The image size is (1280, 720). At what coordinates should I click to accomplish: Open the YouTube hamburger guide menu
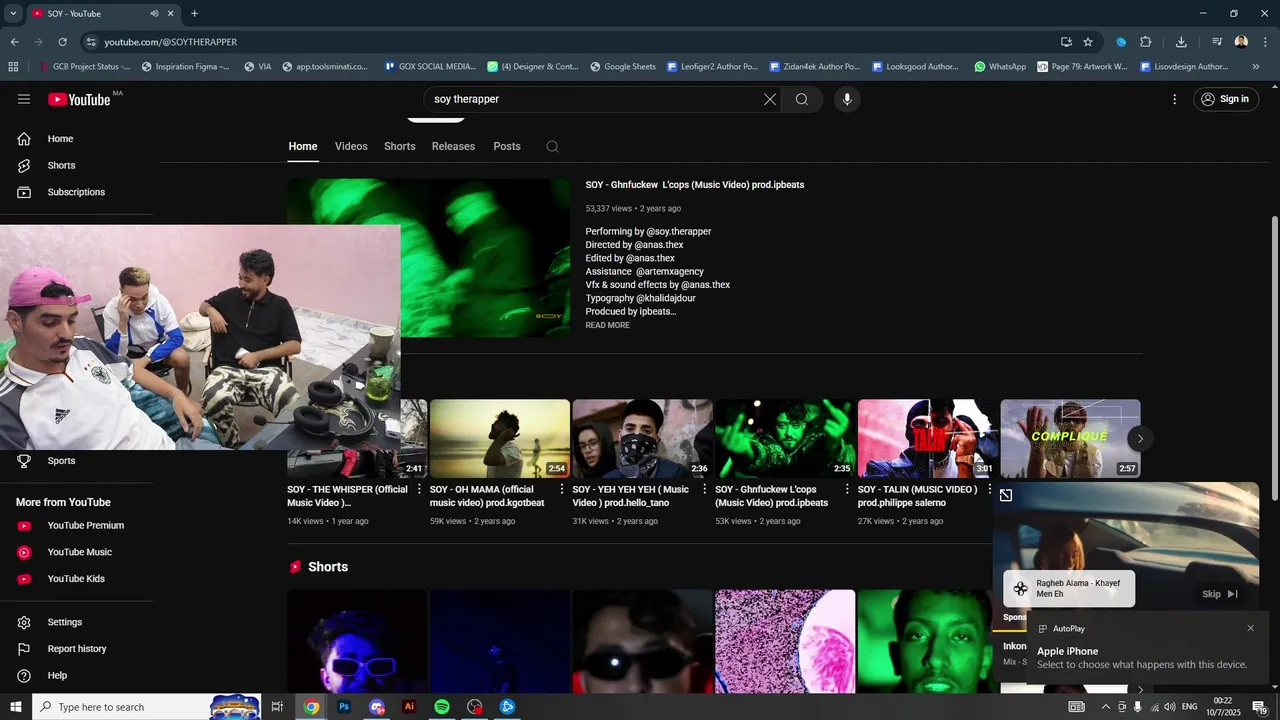[24, 99]
